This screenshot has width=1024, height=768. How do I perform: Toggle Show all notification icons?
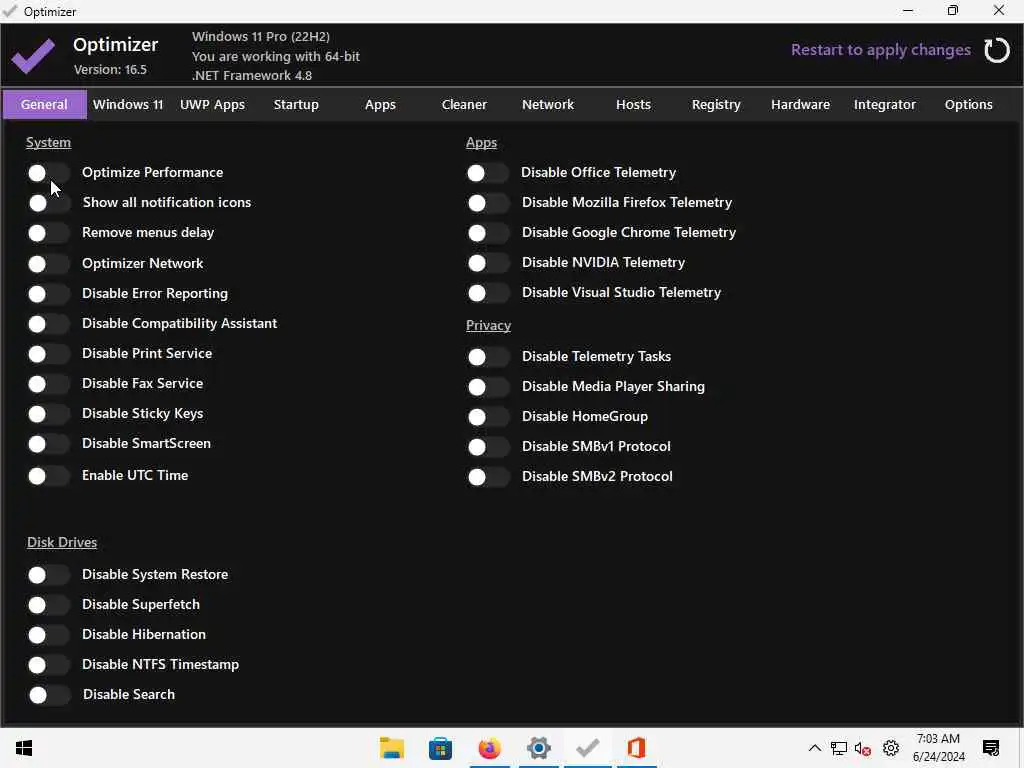click(x=48, y=203)
